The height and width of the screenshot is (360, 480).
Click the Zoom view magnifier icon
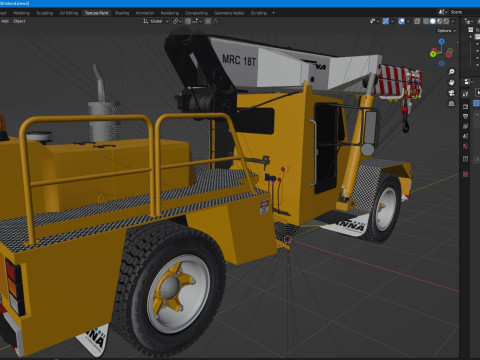[x=452, y=72]
